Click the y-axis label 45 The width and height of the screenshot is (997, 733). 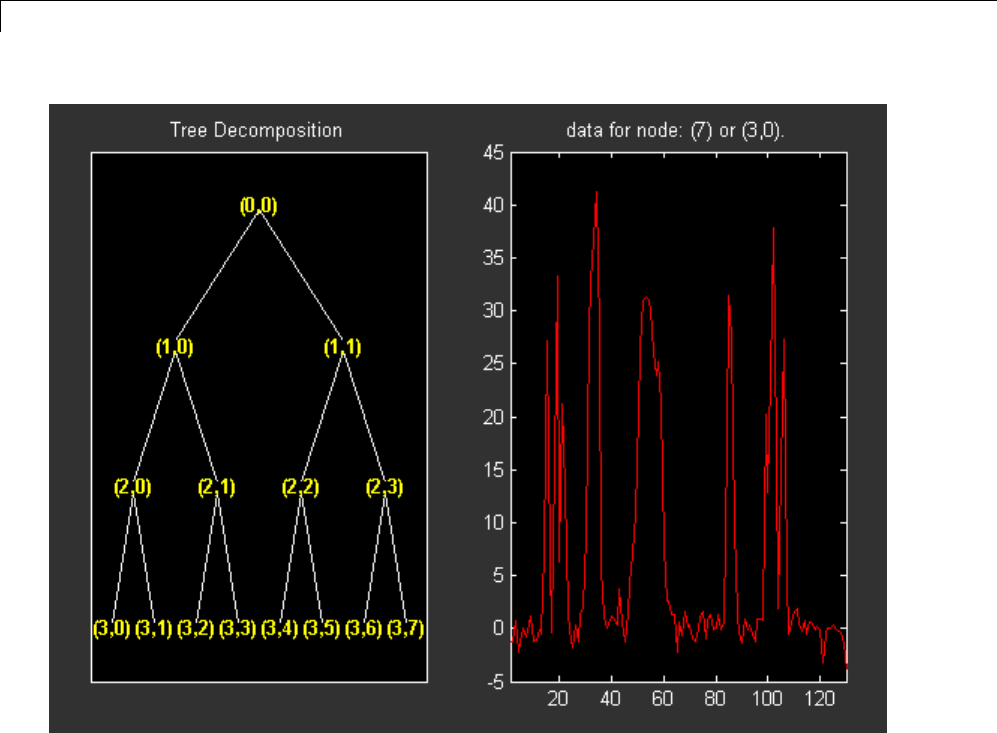(x=493, y=153)
